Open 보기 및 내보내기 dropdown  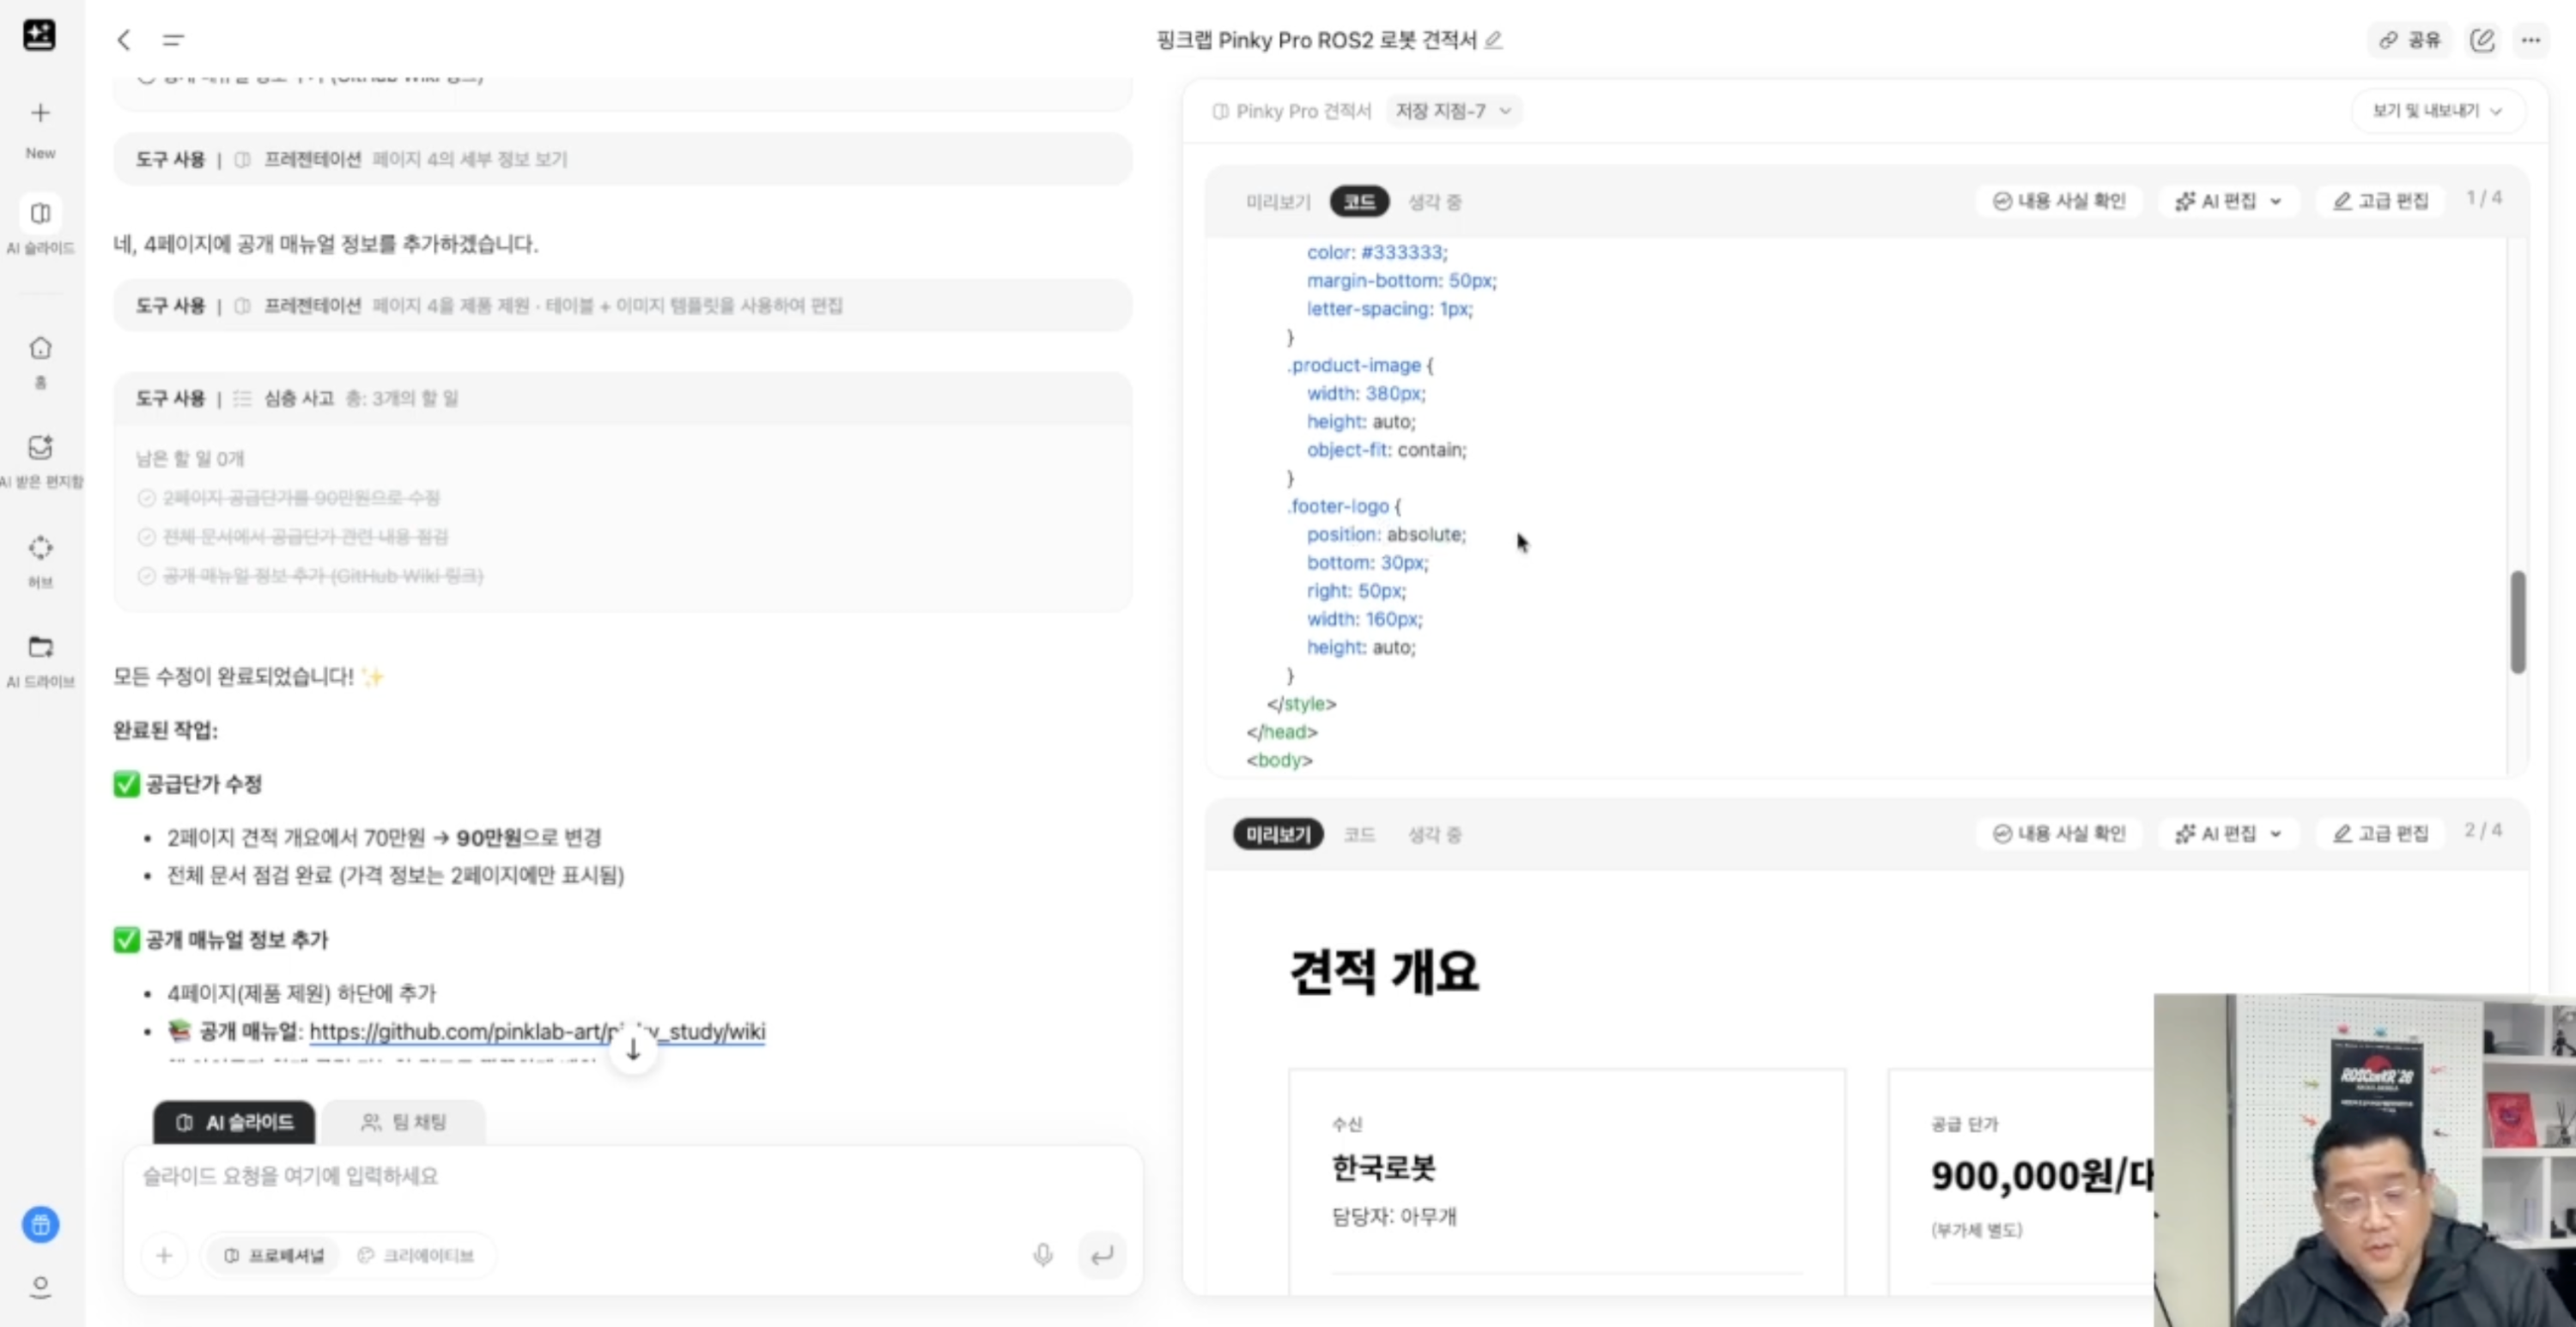tap(2436, 111)
